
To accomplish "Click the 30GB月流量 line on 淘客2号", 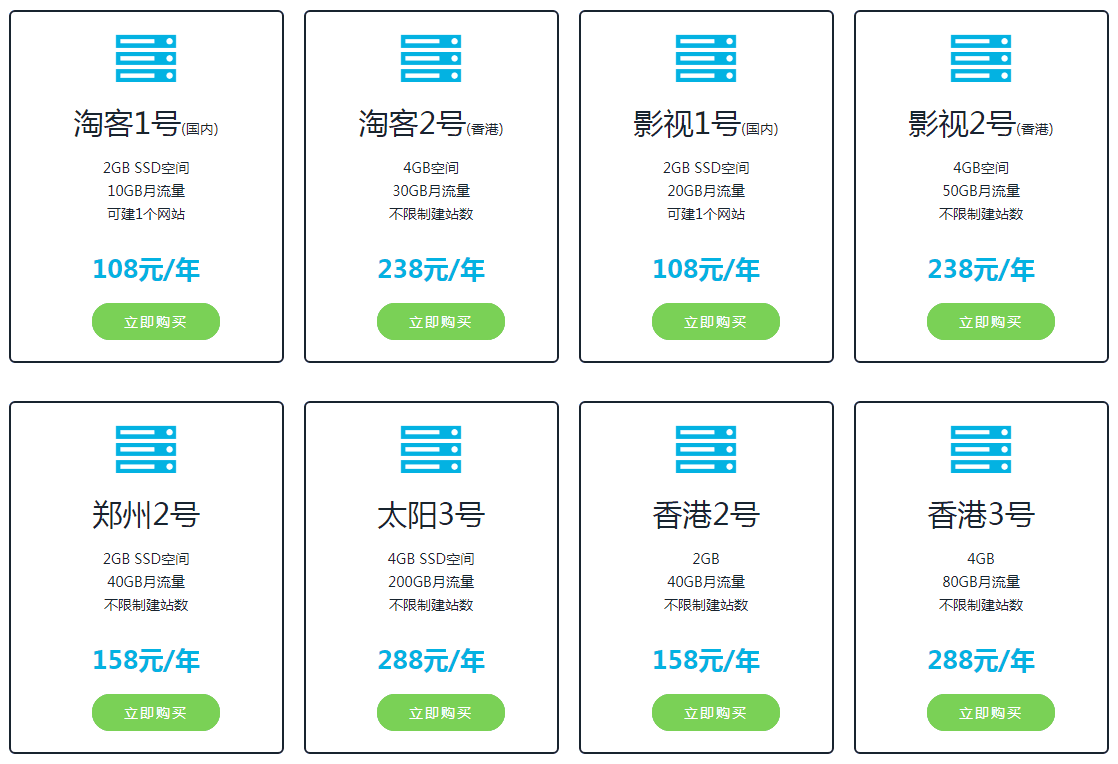I will [431, 191].
